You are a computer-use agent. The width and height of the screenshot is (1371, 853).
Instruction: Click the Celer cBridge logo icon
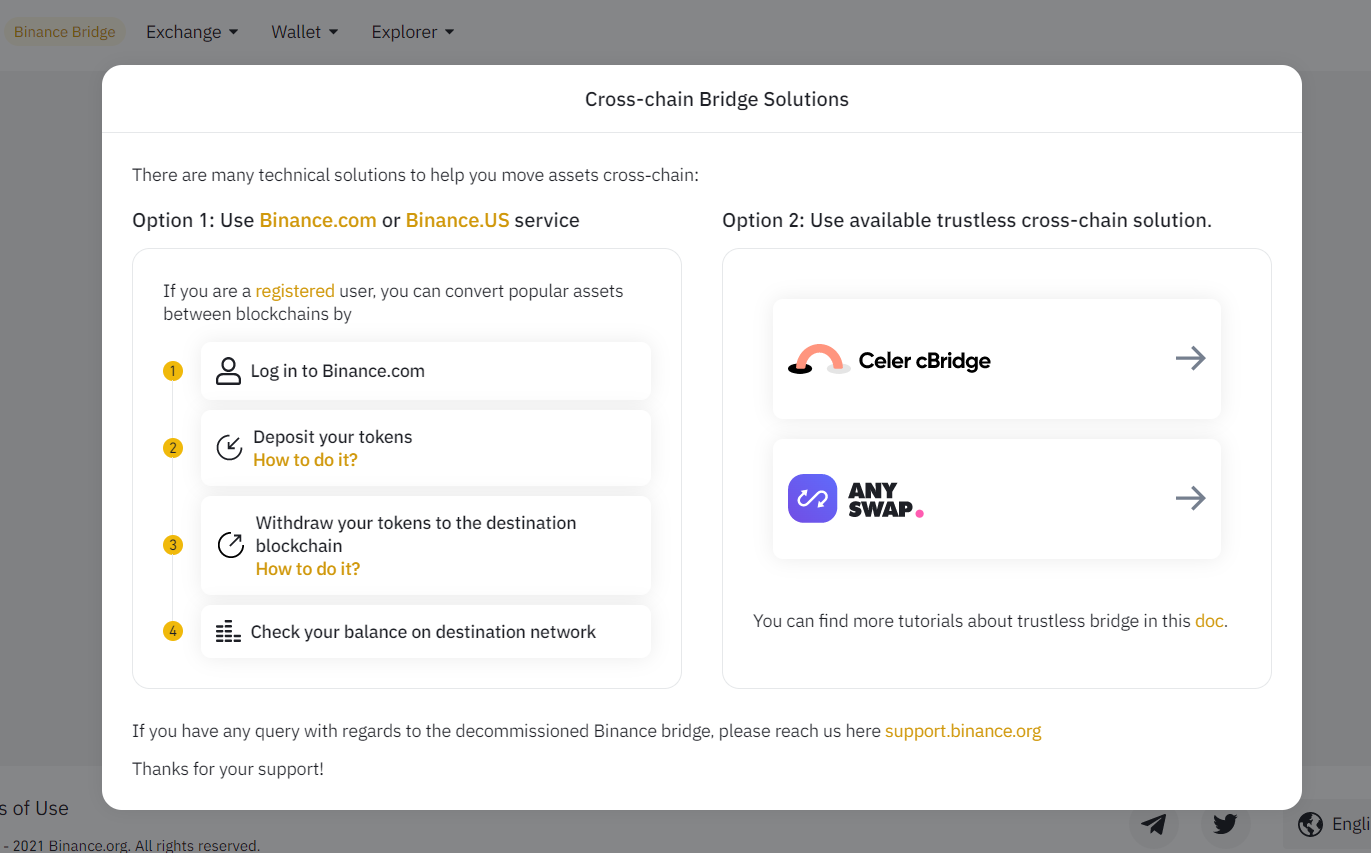click(x=819, y=360)
